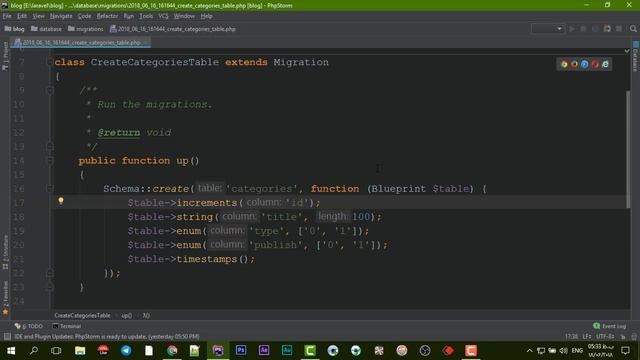Open Telegram from the taskbar
The height and width of the screenshot is (360, 640).
pos(126,351)
